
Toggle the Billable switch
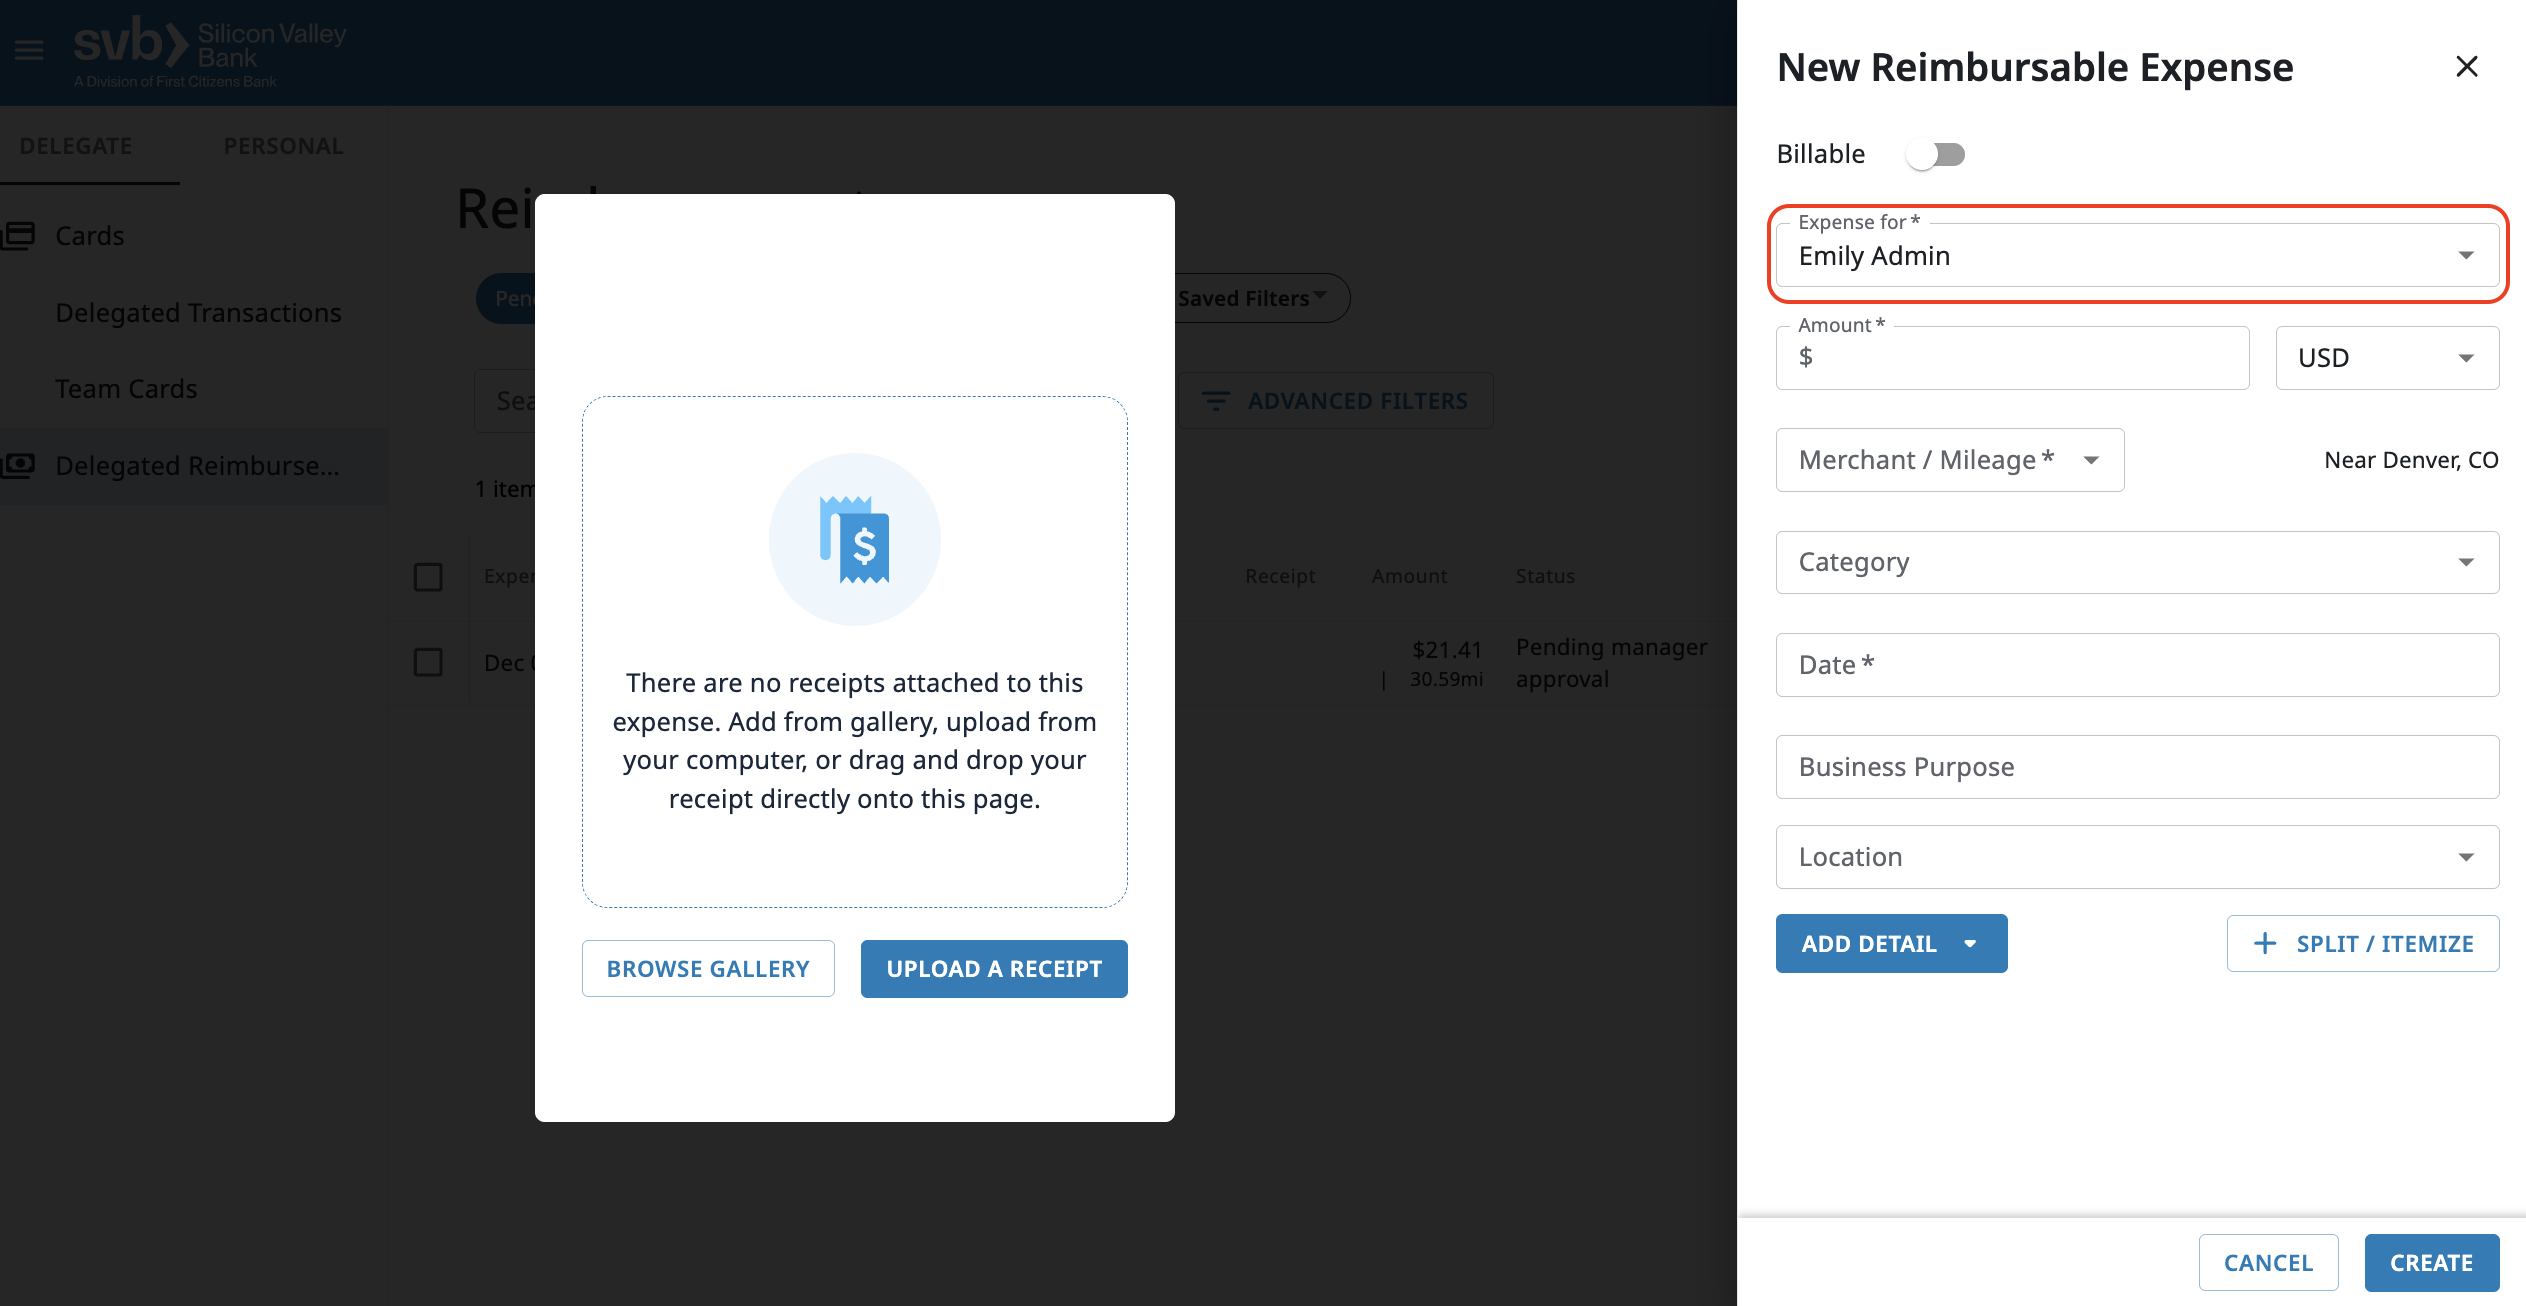1935,155
